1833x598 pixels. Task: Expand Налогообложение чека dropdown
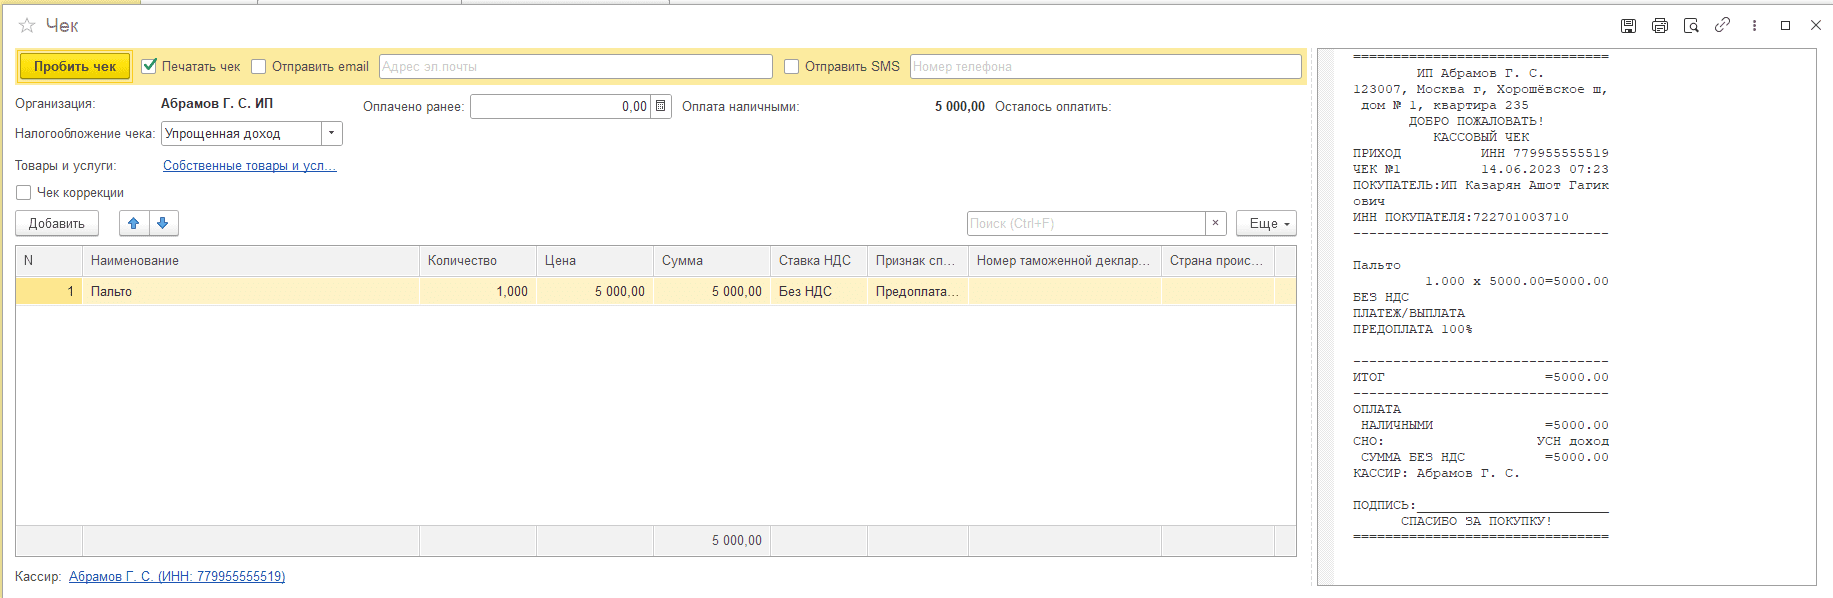pos(331,133)
